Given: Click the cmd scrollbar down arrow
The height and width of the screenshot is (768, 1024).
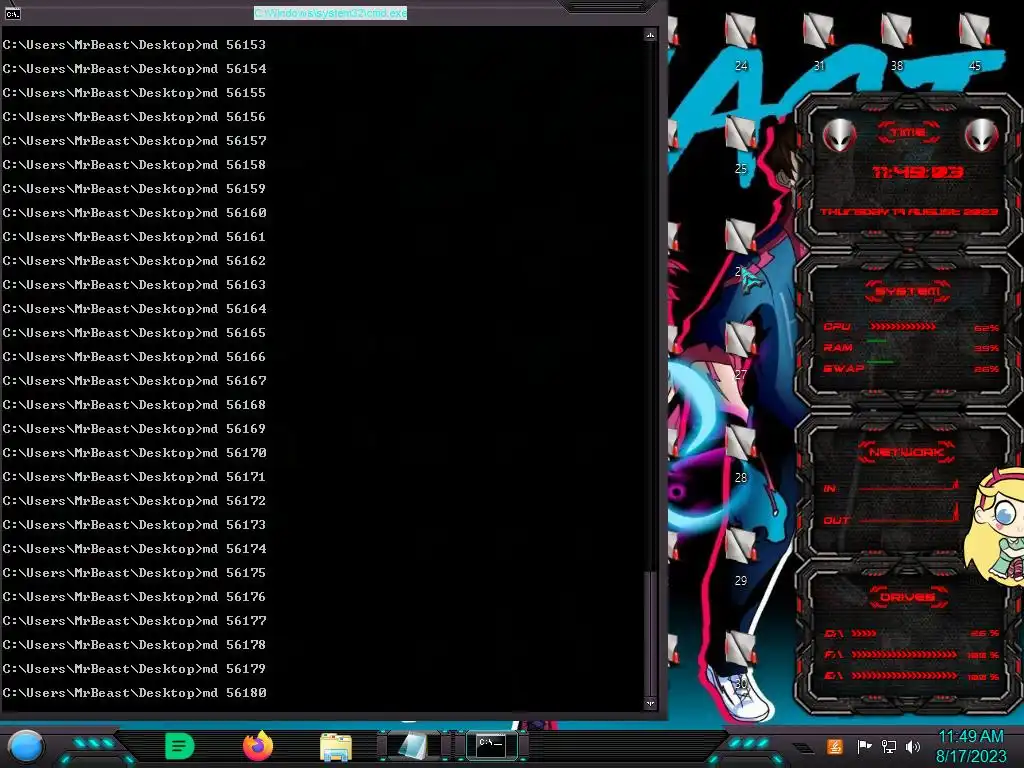Looking at the screenshot, I should pyautogui.click(x=650, y=703).
